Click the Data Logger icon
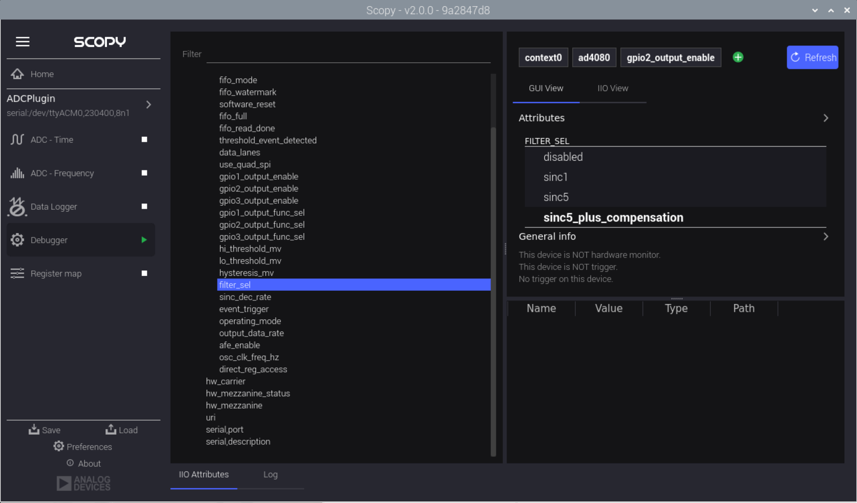Image resolution: width=857 pixels, height=503 pixels. pyautogui.click(x=17, y=206)
